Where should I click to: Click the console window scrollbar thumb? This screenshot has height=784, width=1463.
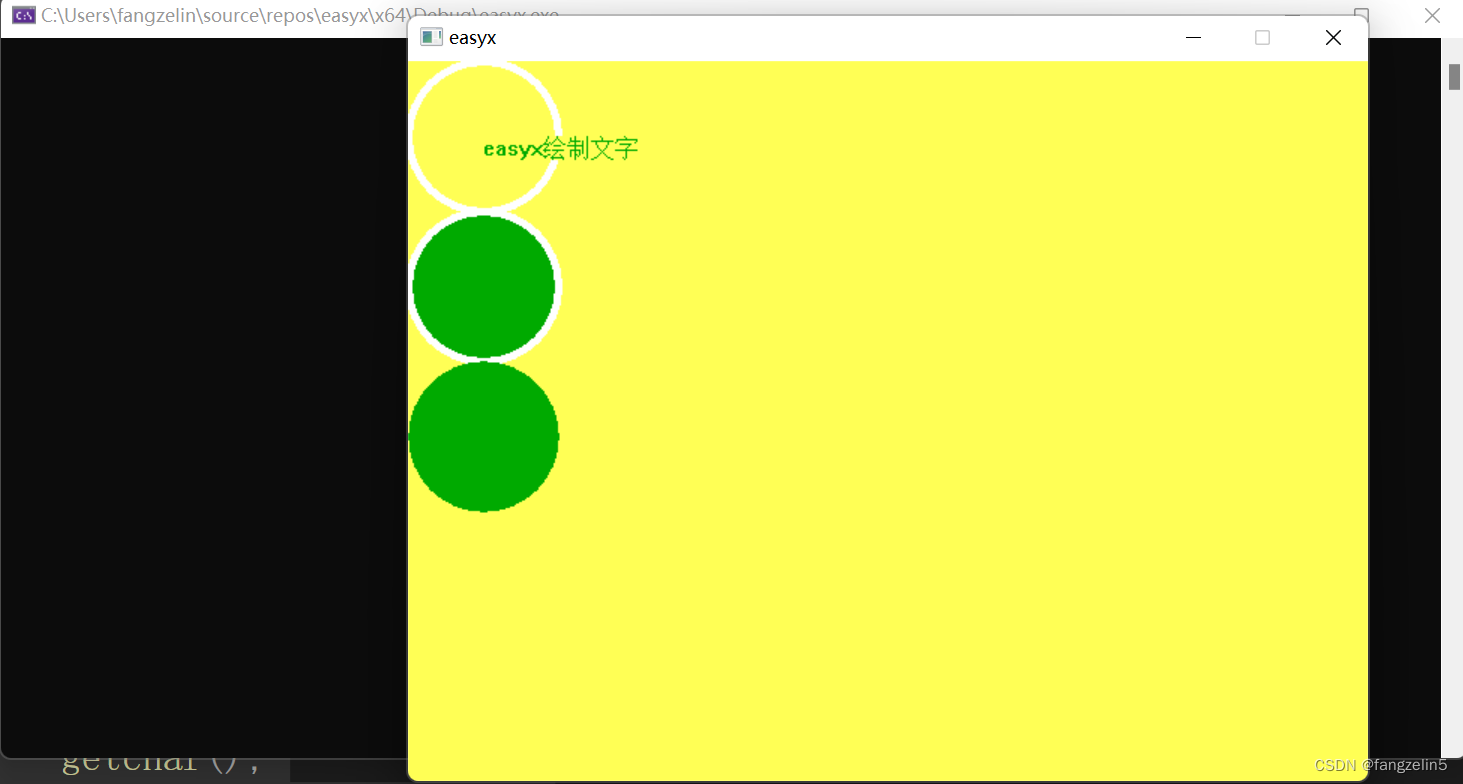point(1454,77)
